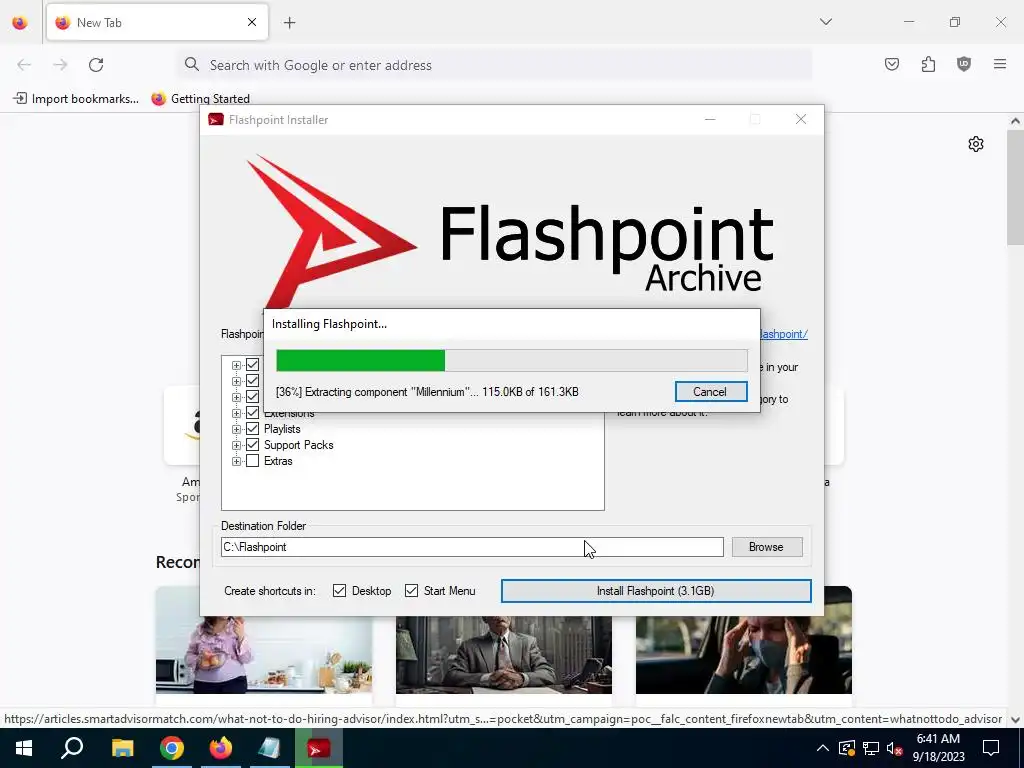The height and width of the screenshot is (768, 1024).
Task: Click the installing progress bar
Action: point(511,360)
